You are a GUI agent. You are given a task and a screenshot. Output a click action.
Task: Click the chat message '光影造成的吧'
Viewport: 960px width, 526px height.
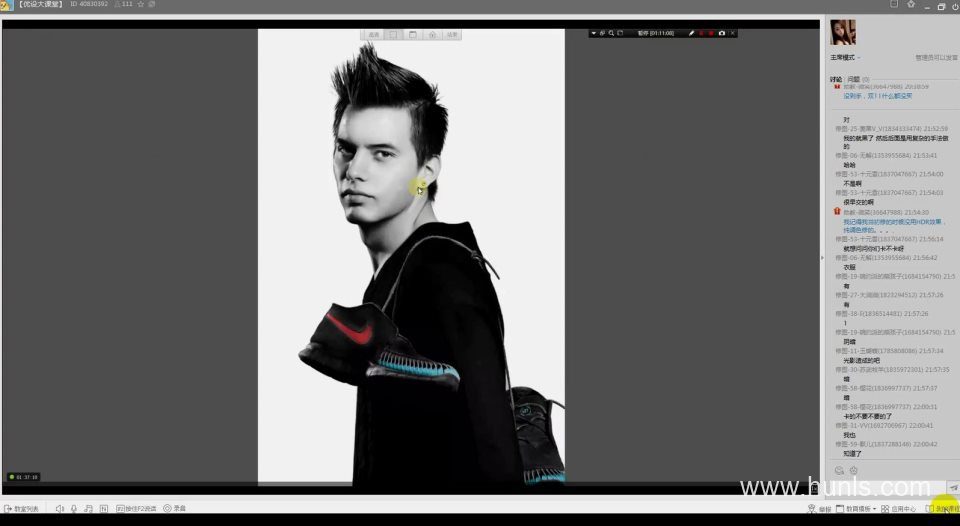pyautogui.click(x=861, y=361)
